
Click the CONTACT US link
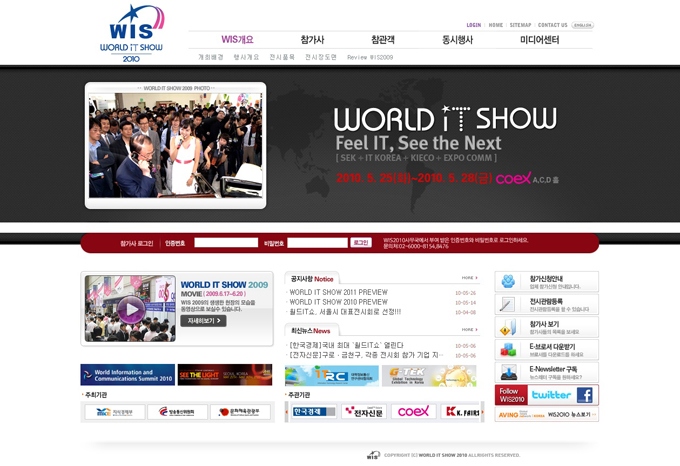click(x=552, y=25)
